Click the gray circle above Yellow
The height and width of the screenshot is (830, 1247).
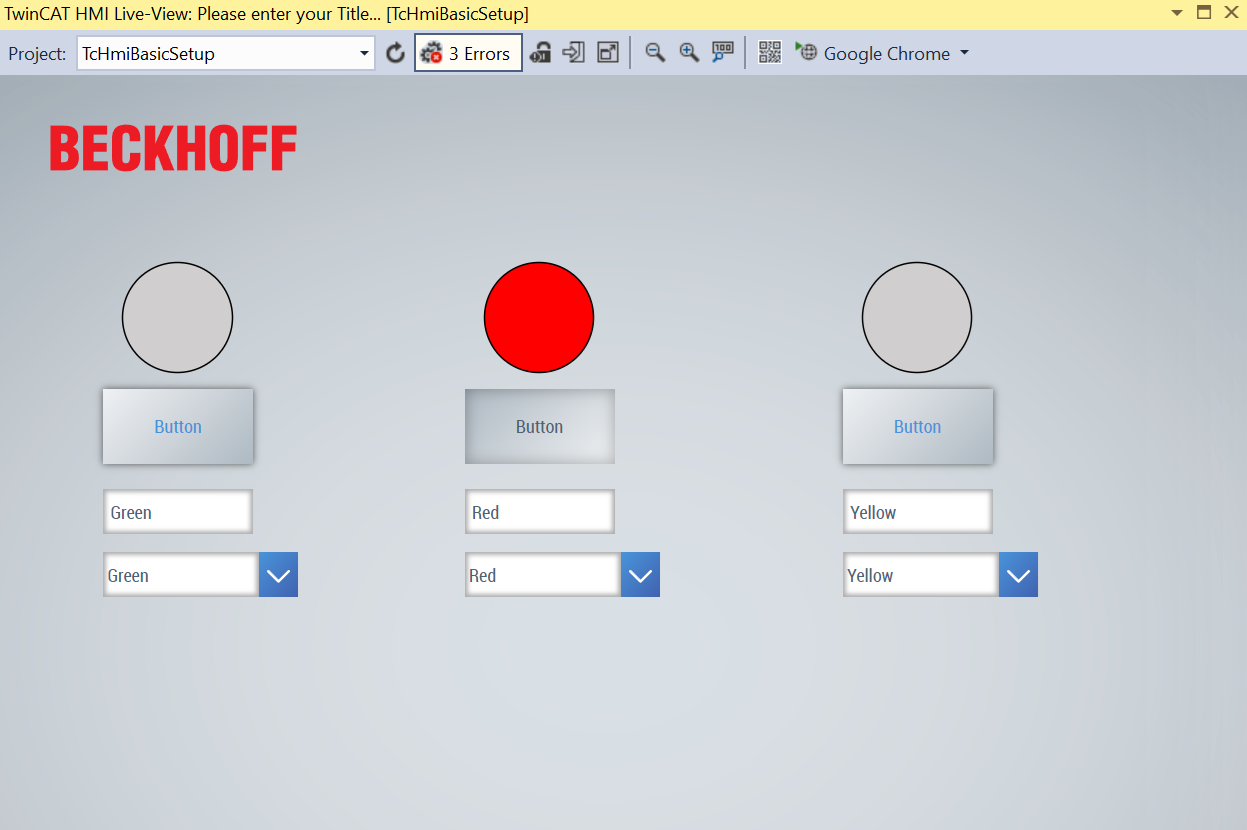[917, 318]
